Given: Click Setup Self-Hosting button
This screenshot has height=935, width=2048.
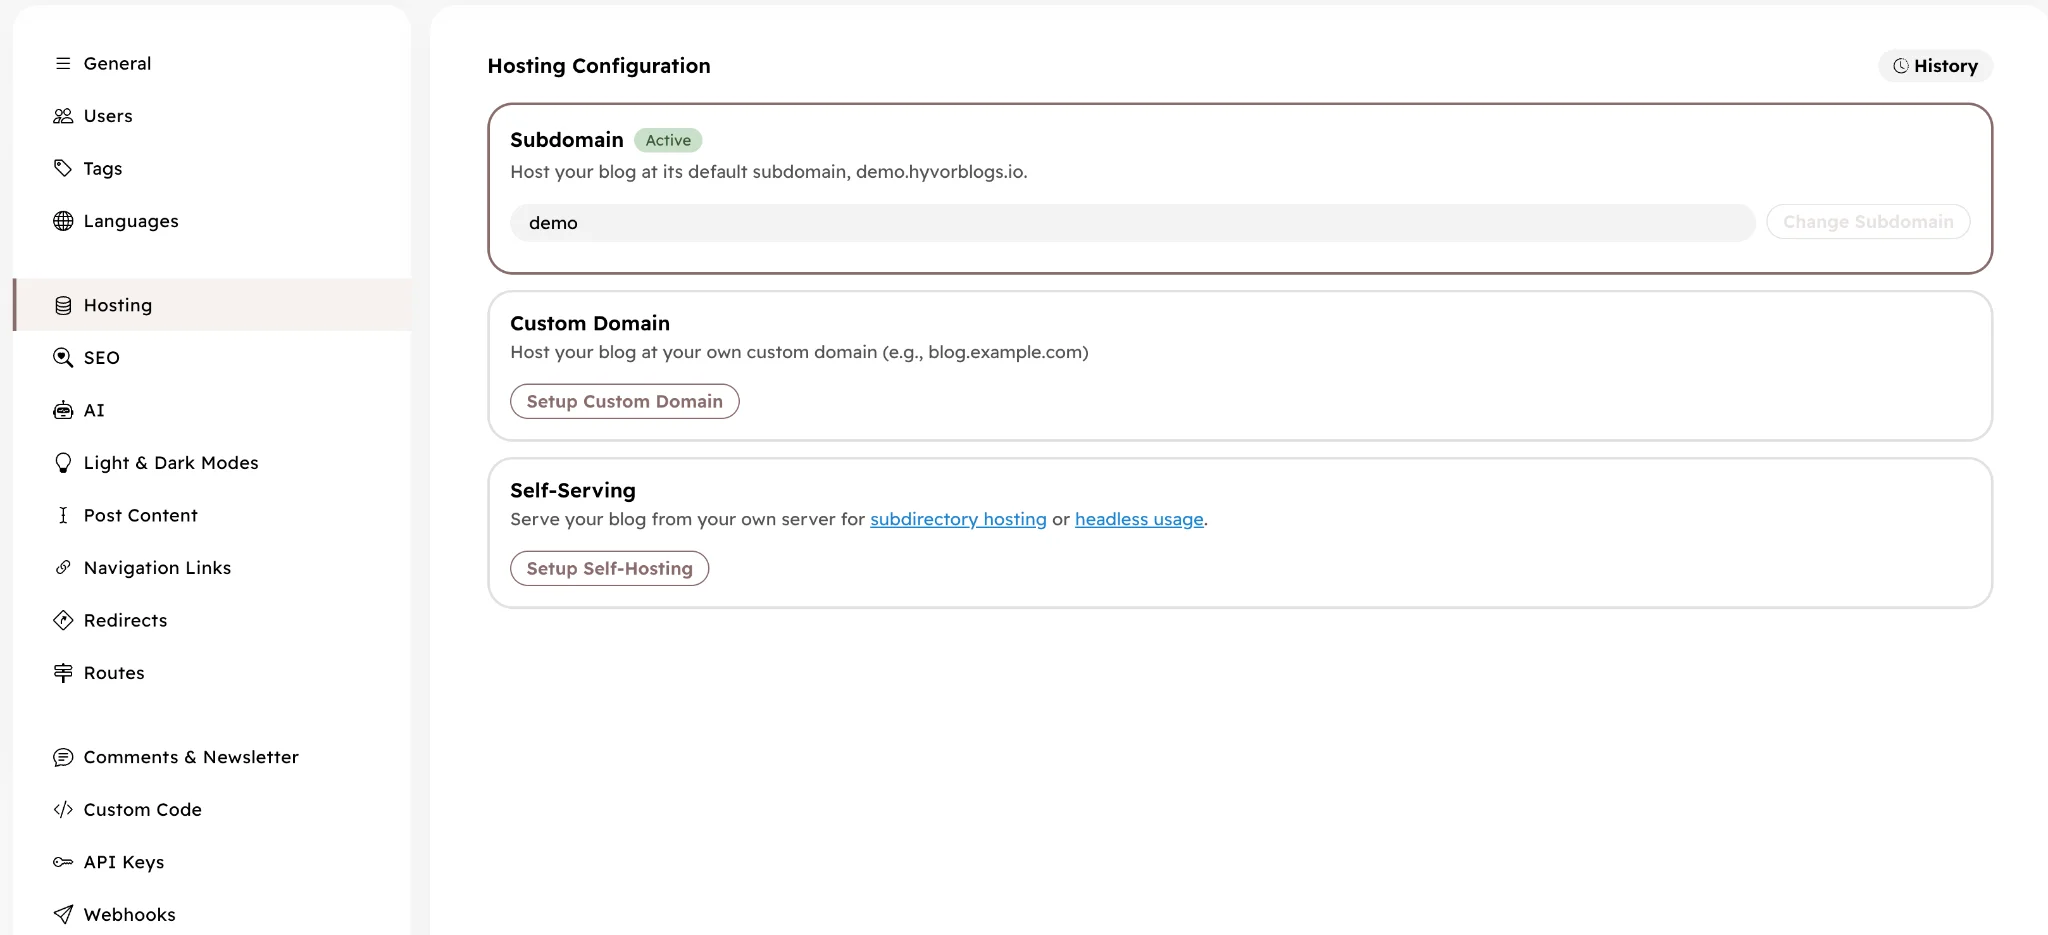Looking at the screenshot, I should coord(610,568).
